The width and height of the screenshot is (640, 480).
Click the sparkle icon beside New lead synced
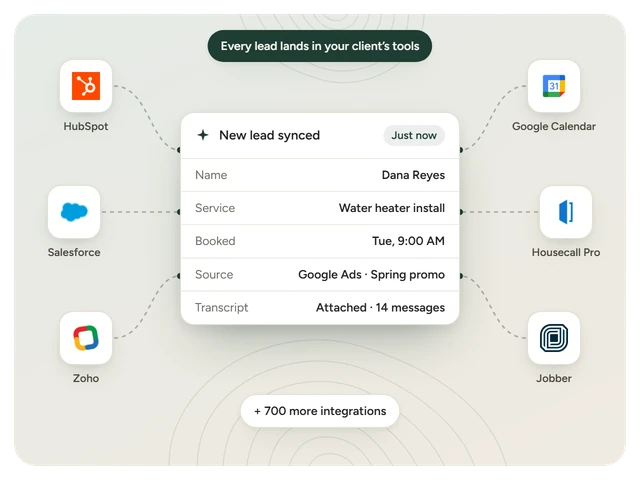coord(203,135)
